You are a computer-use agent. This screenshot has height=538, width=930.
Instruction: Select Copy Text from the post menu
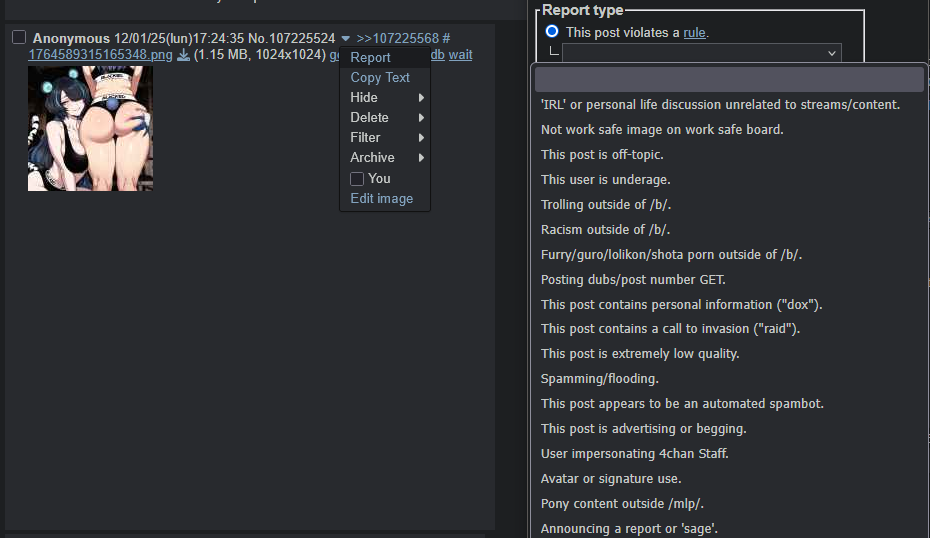coord(380,78)
